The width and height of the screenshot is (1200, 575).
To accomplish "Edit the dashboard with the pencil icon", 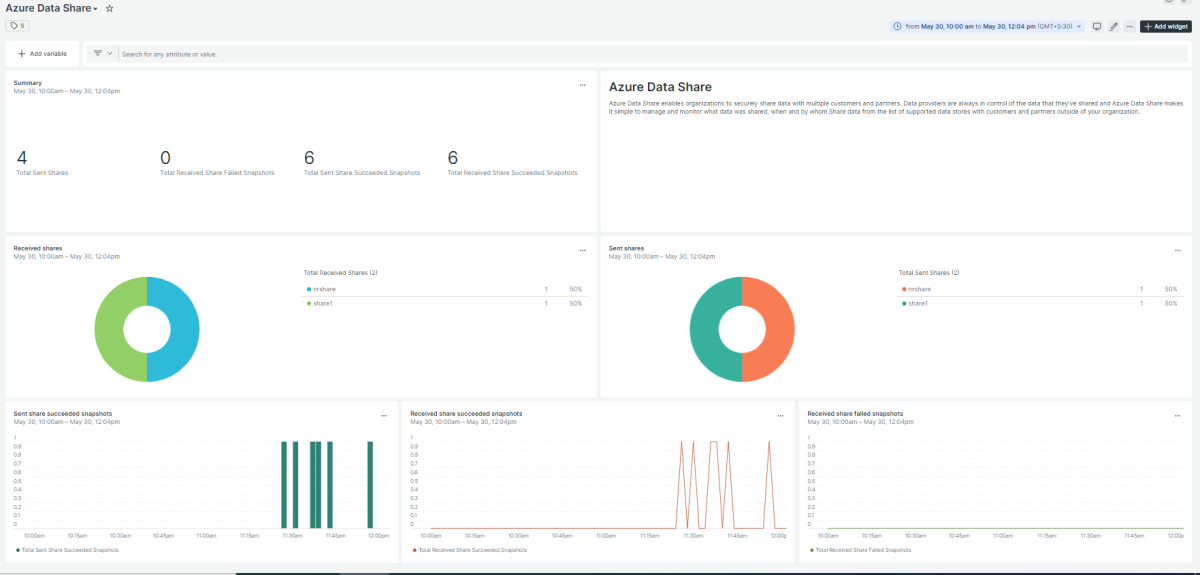I will coord(1113,26).
